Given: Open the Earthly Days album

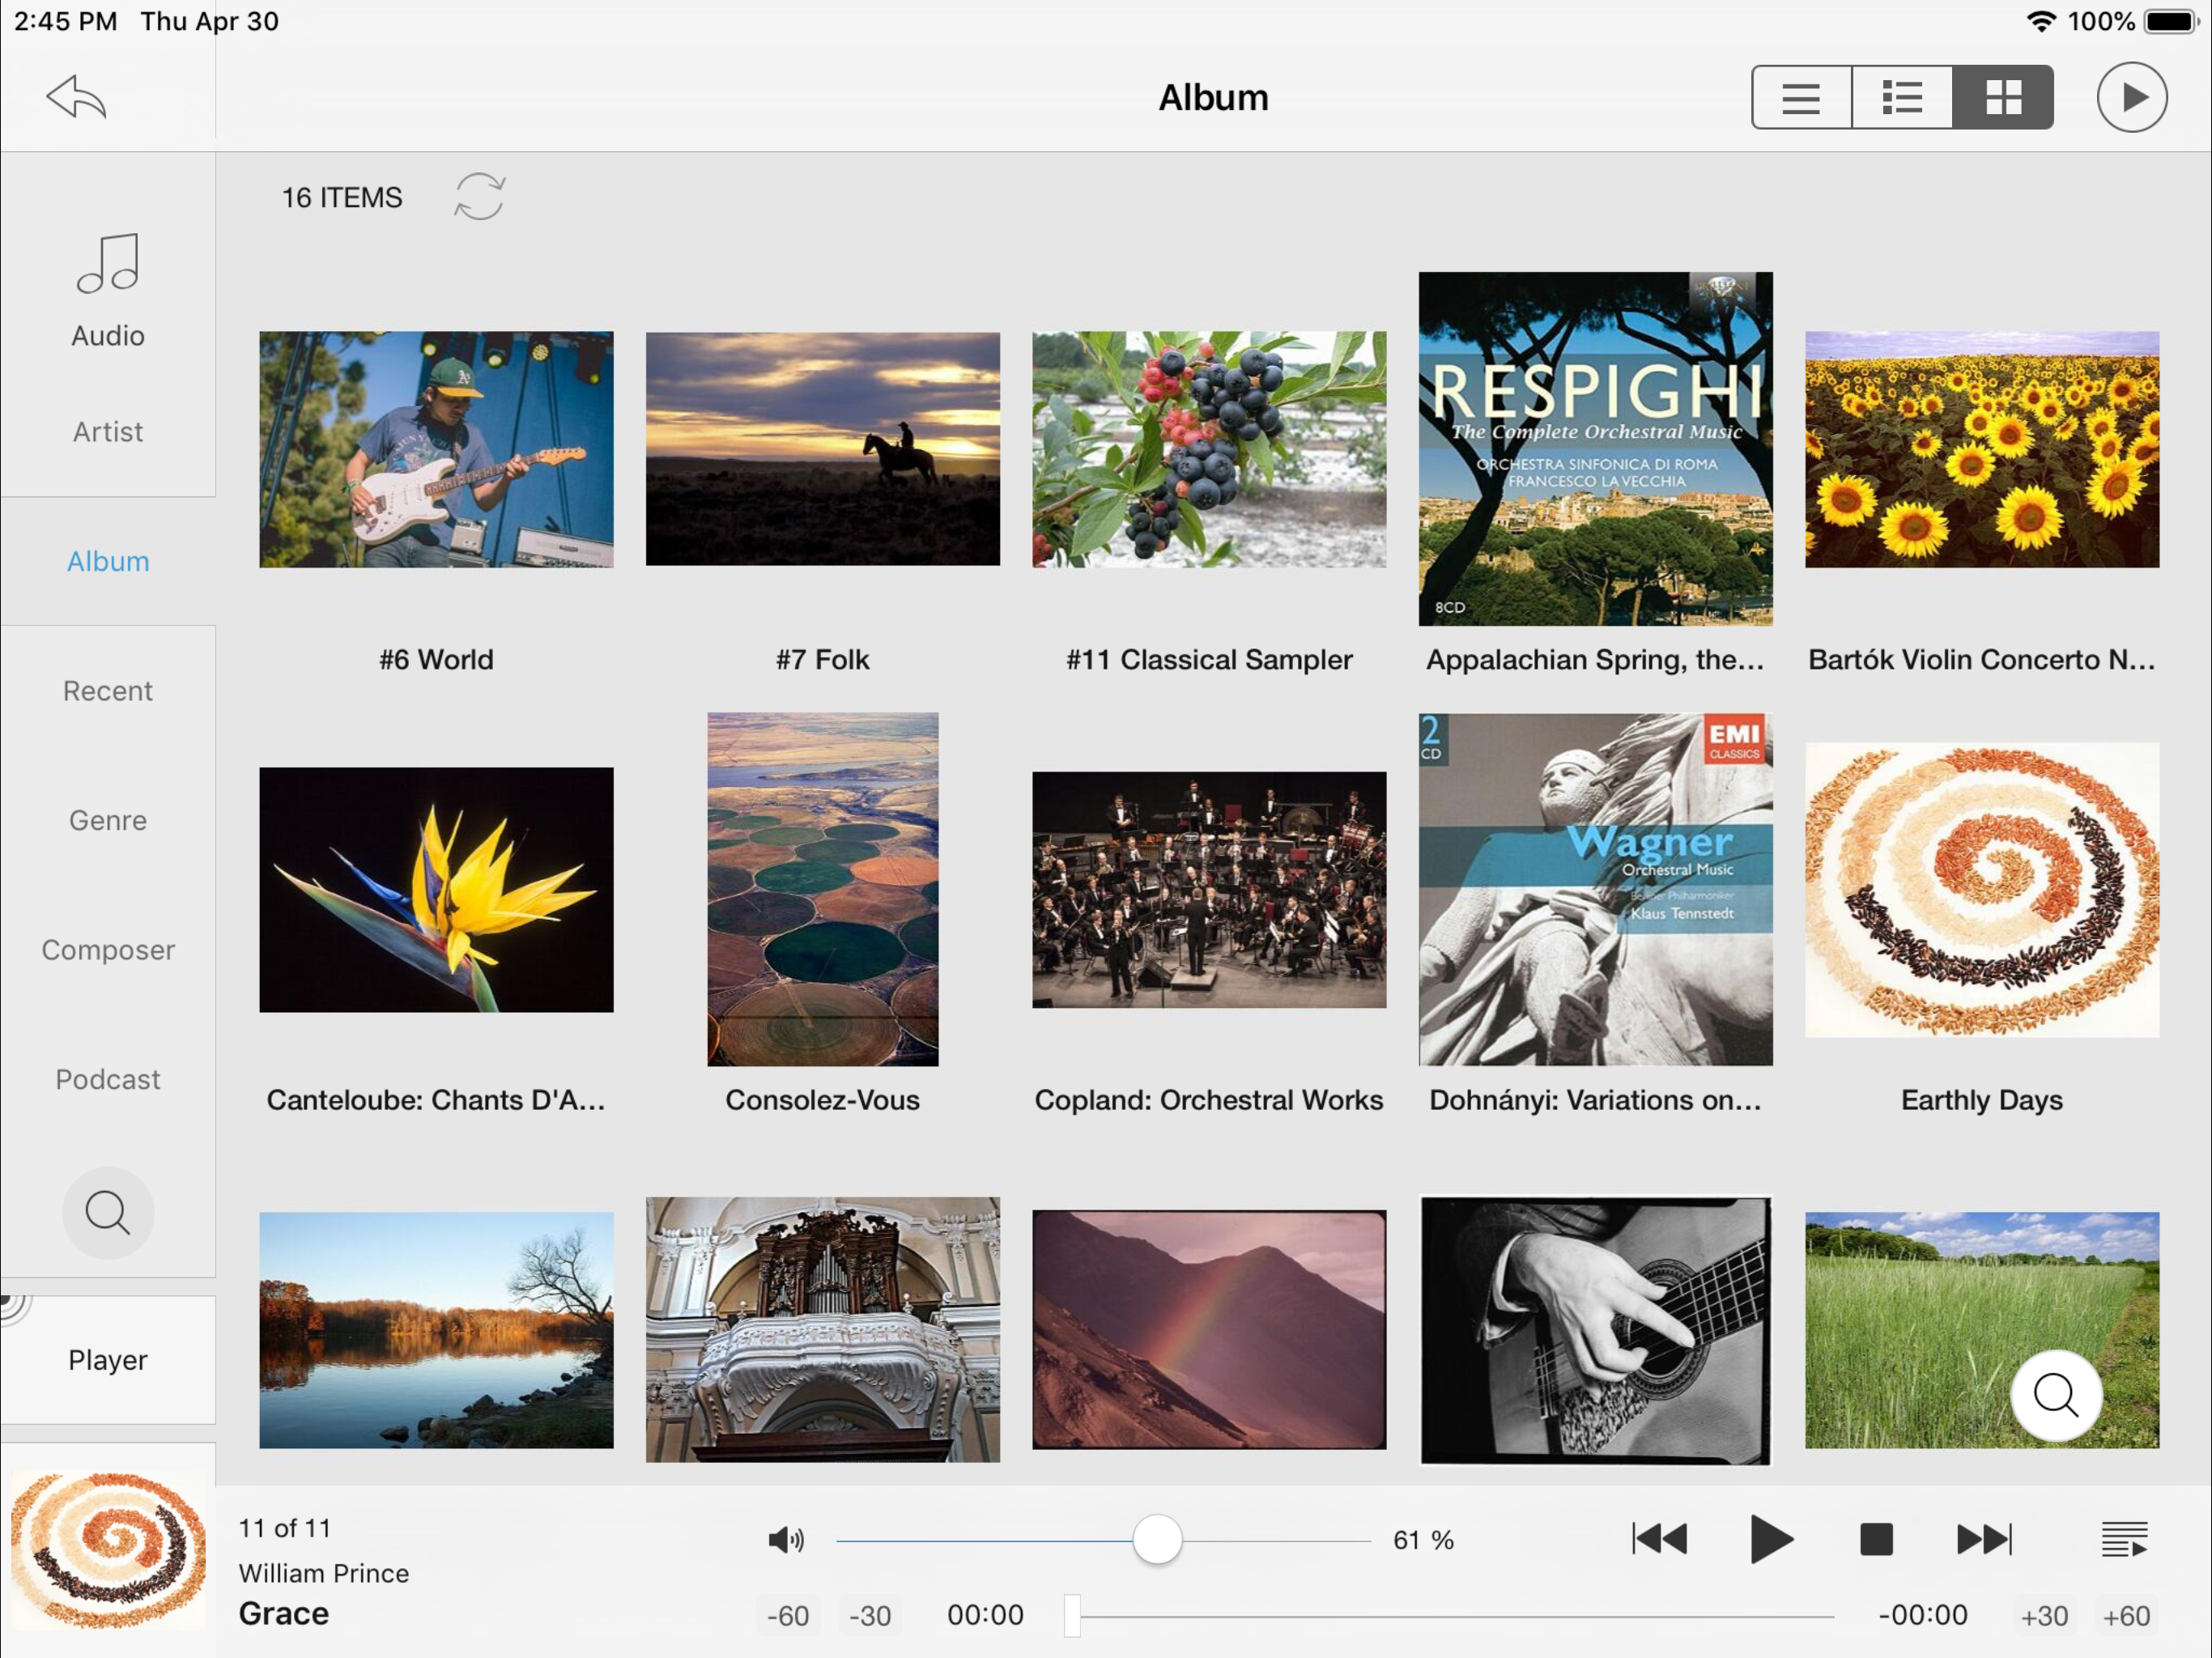Looking at the screenshot, I should 1981,890.
